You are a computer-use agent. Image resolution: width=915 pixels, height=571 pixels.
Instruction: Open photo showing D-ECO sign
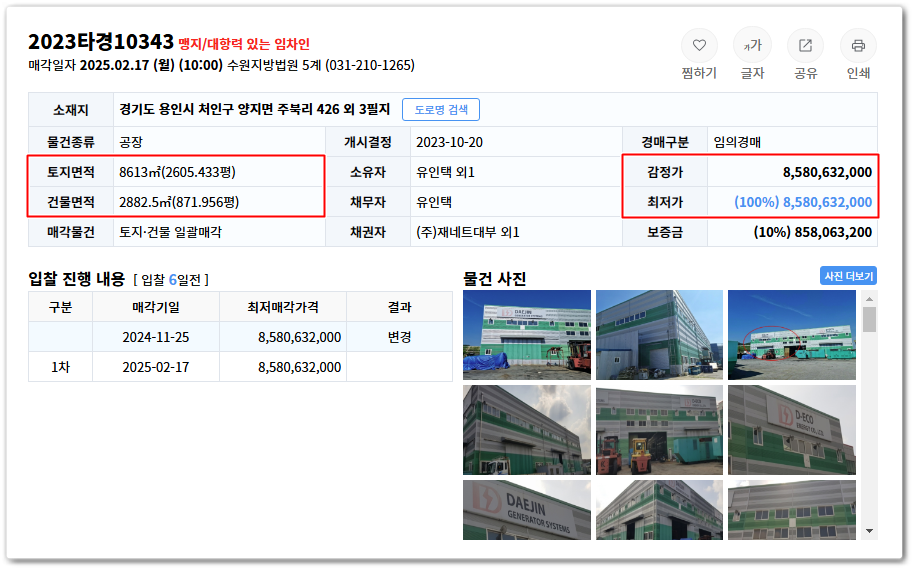792,430
